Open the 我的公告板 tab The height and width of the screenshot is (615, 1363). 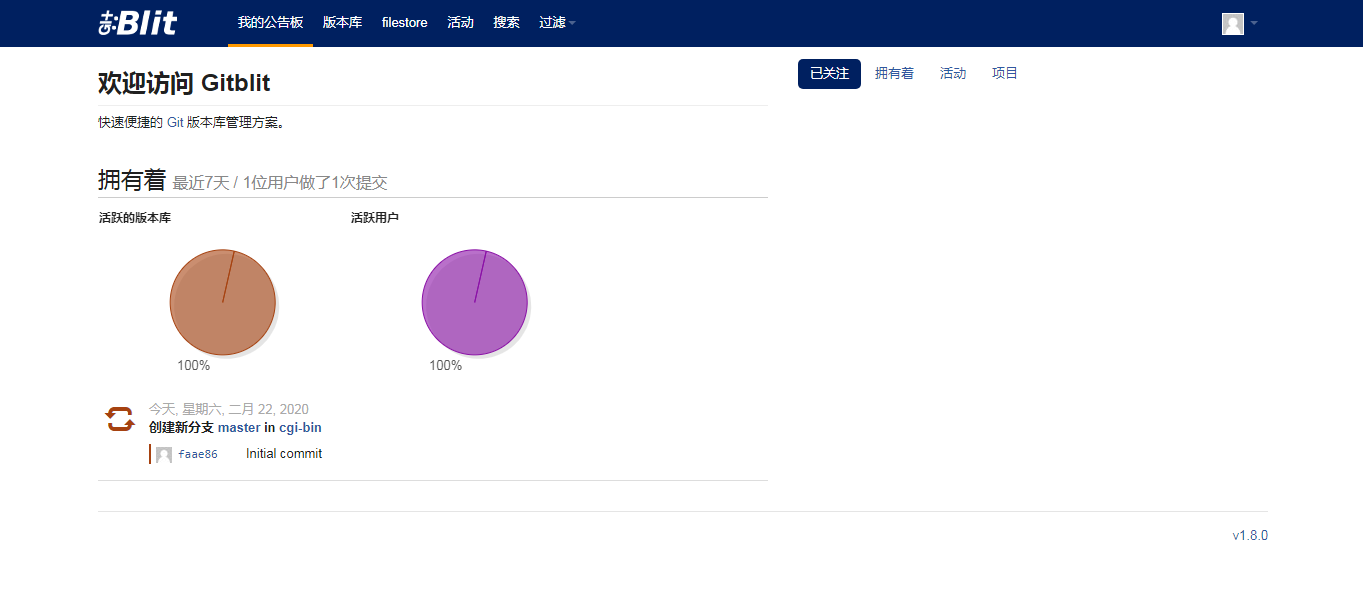(x=270, y=22)
